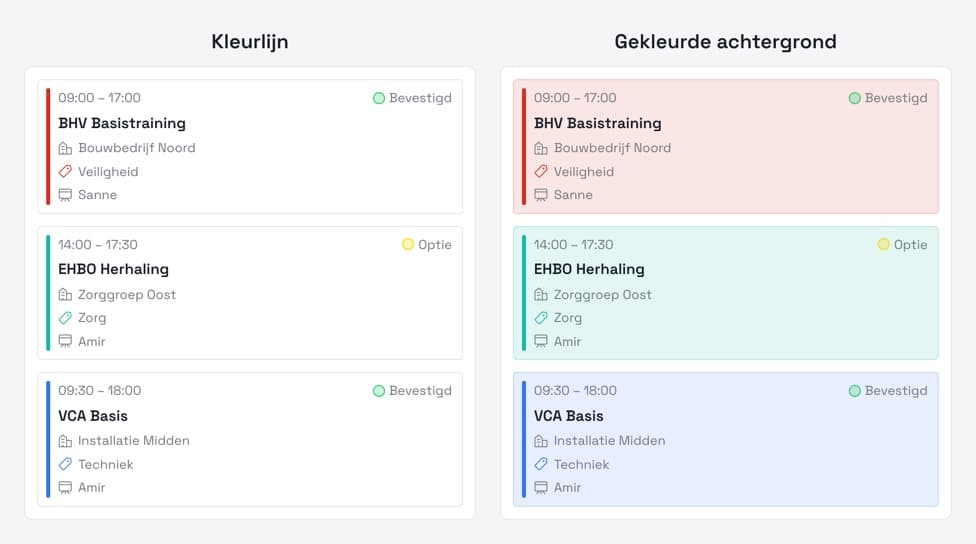Open VCA Basis title in Gekleurde achtergrond column
The width and height of the screenshot is (976, 544).
(x=568, y=416)
